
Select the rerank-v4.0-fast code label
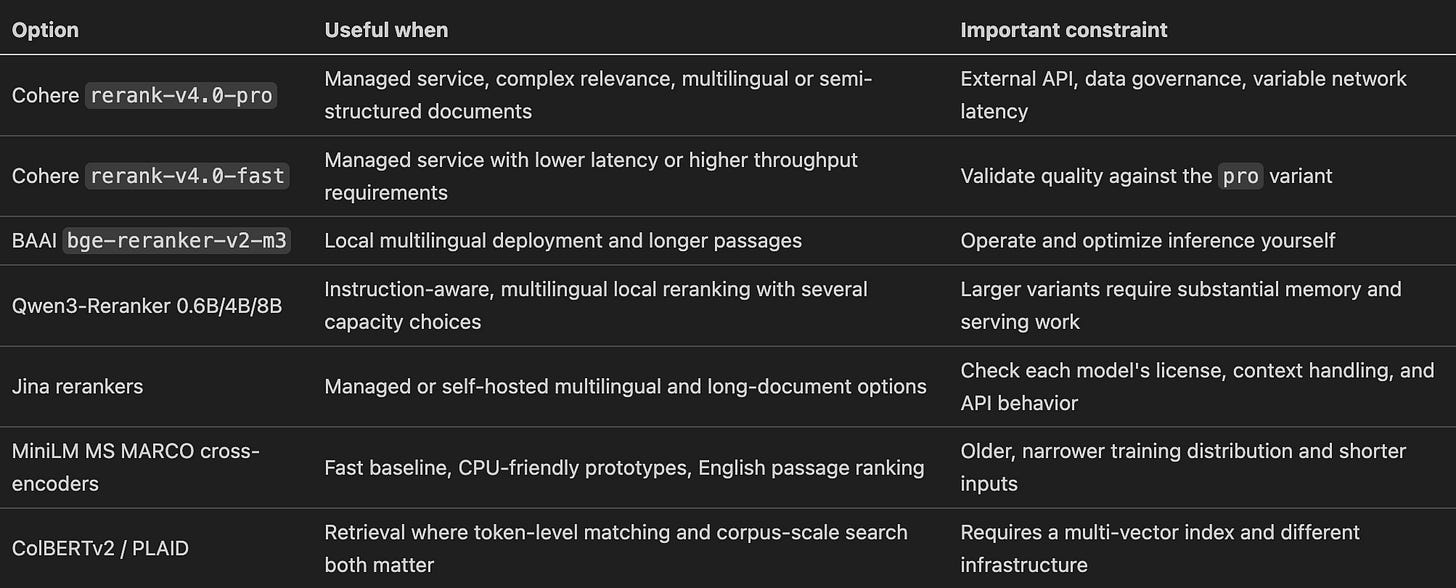click(x=187, y=176)
